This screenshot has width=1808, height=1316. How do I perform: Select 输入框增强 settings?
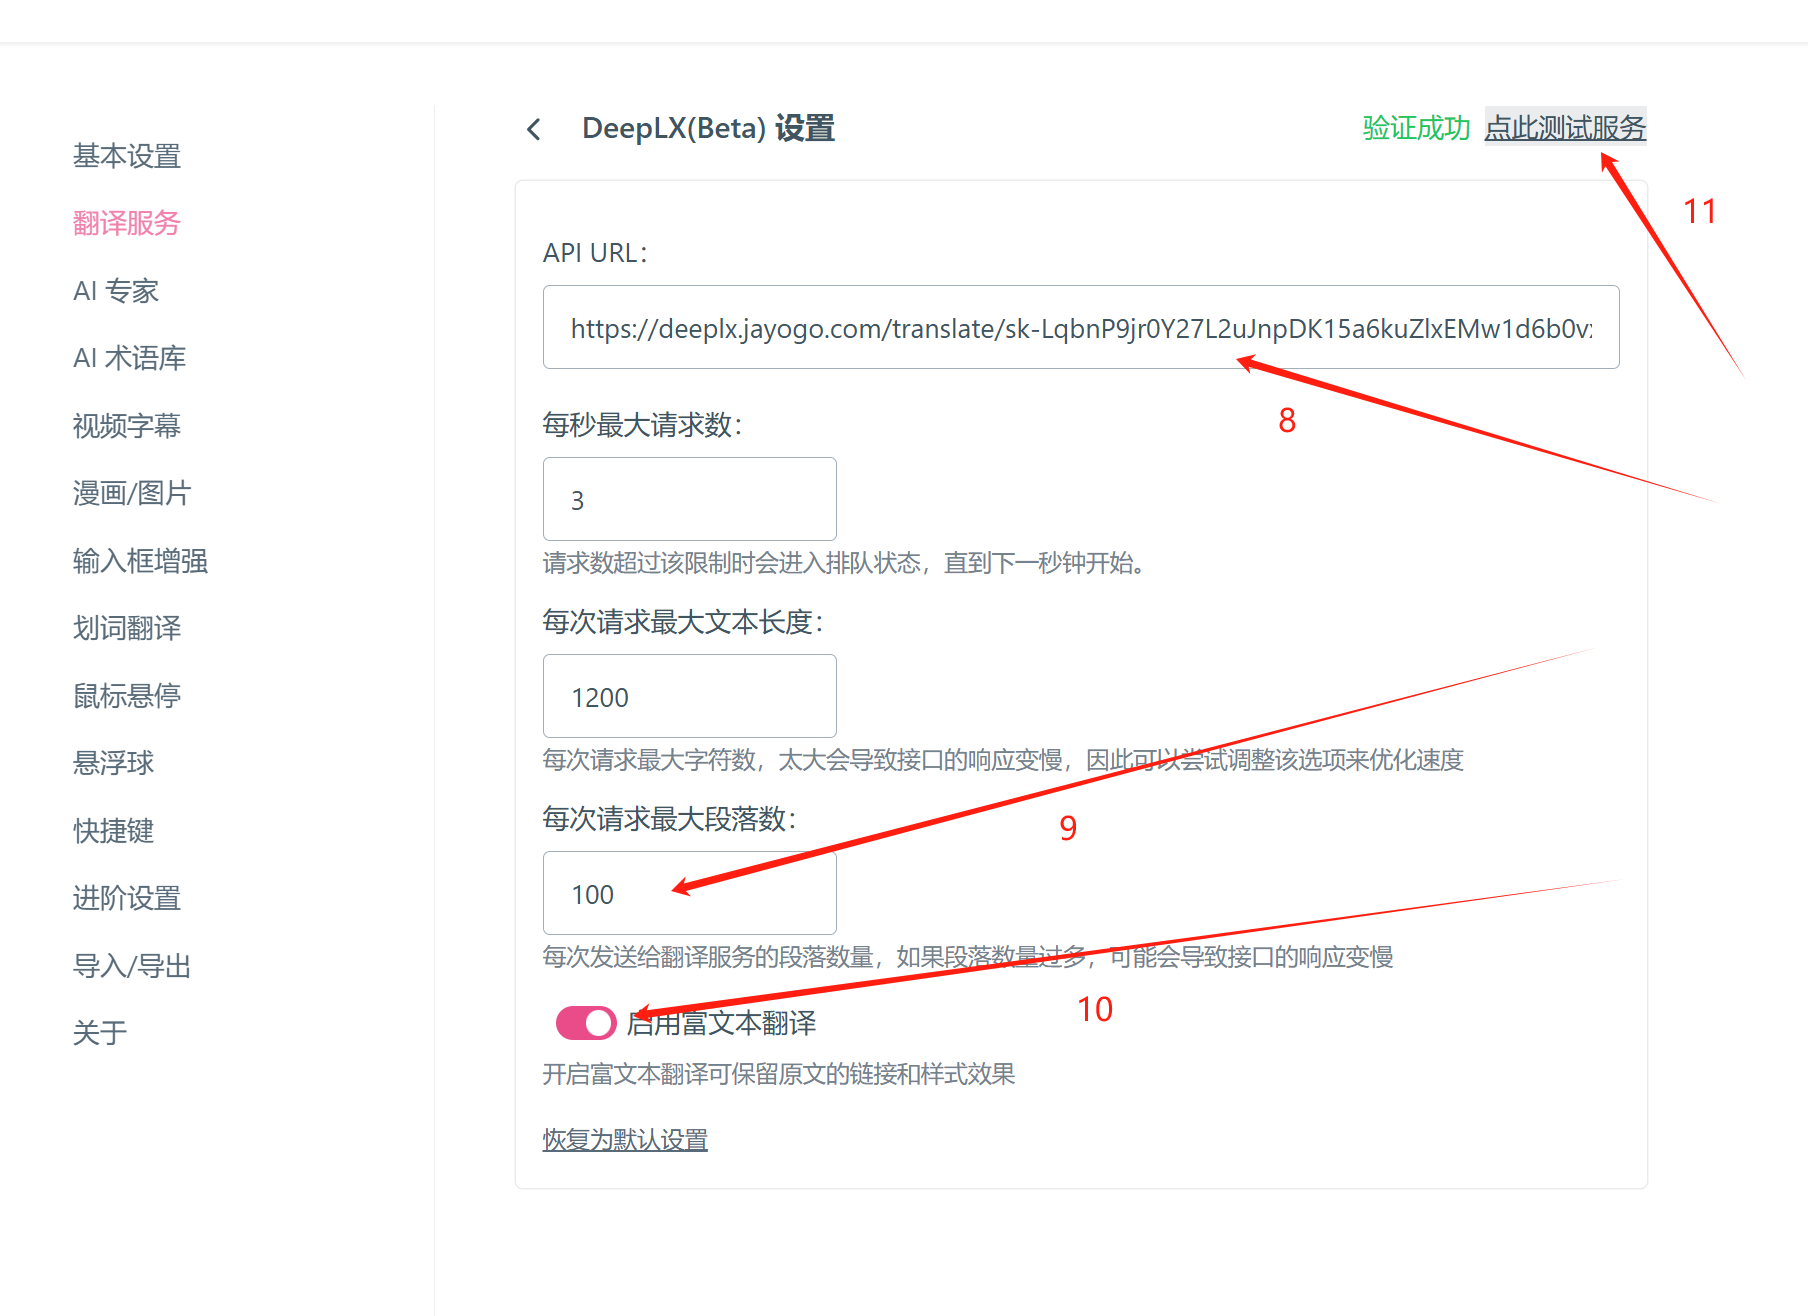tap(140, 560)
